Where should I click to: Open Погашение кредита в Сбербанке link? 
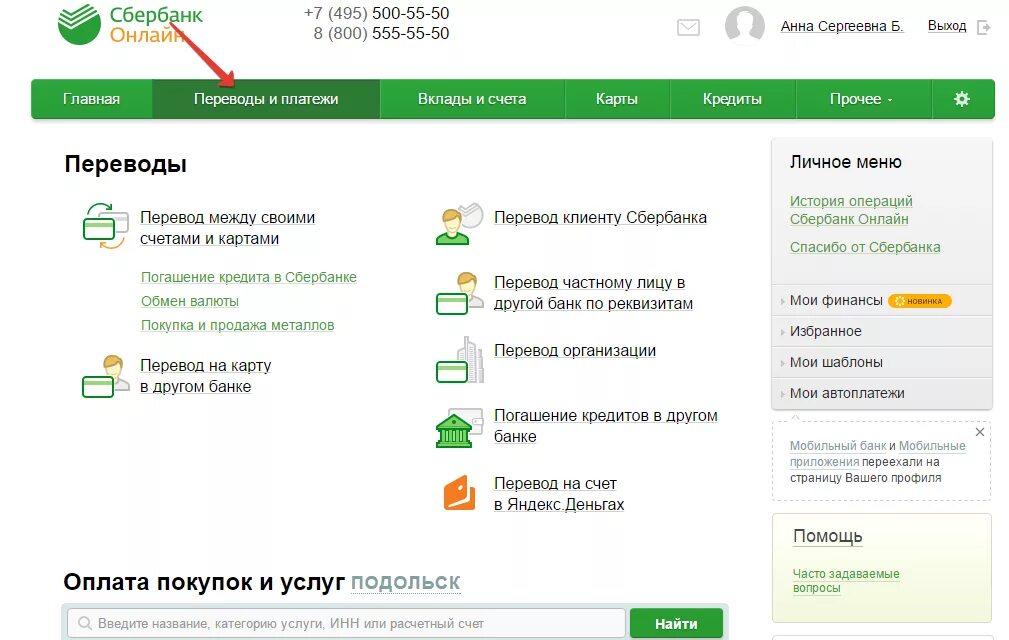pos(248,277)
